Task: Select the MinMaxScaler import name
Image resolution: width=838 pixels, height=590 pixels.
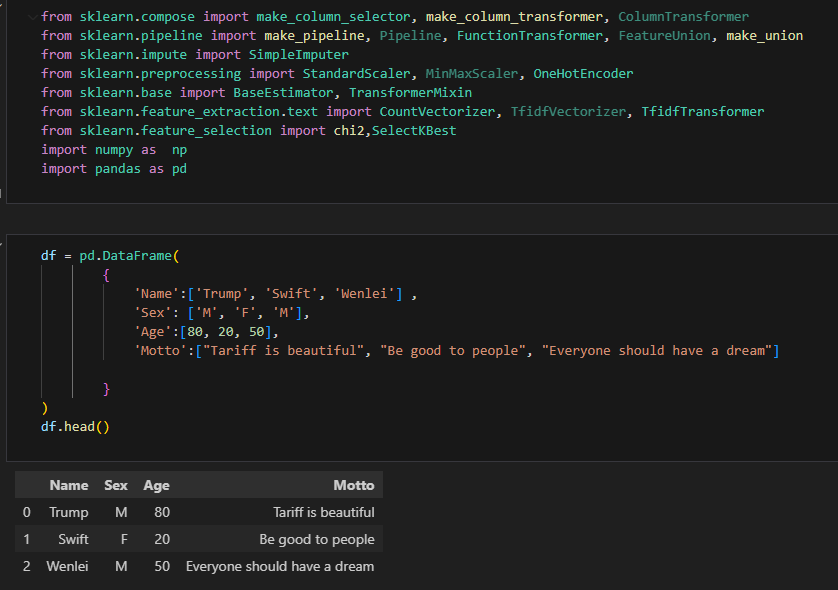Action: tap(472, 74)
